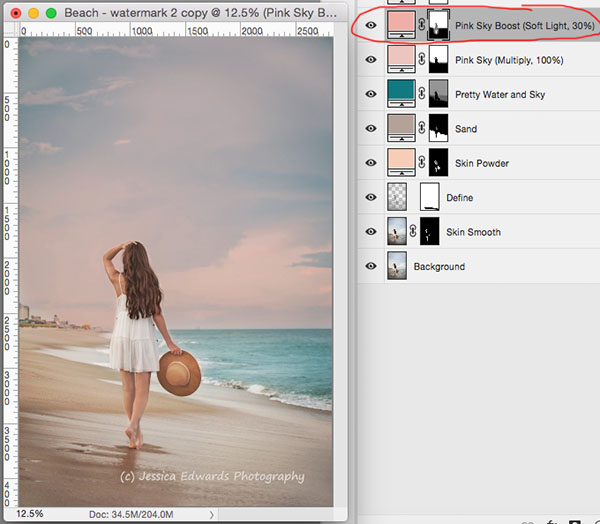Toggle the Skin Smooth mask link icon

coord(413,232)
